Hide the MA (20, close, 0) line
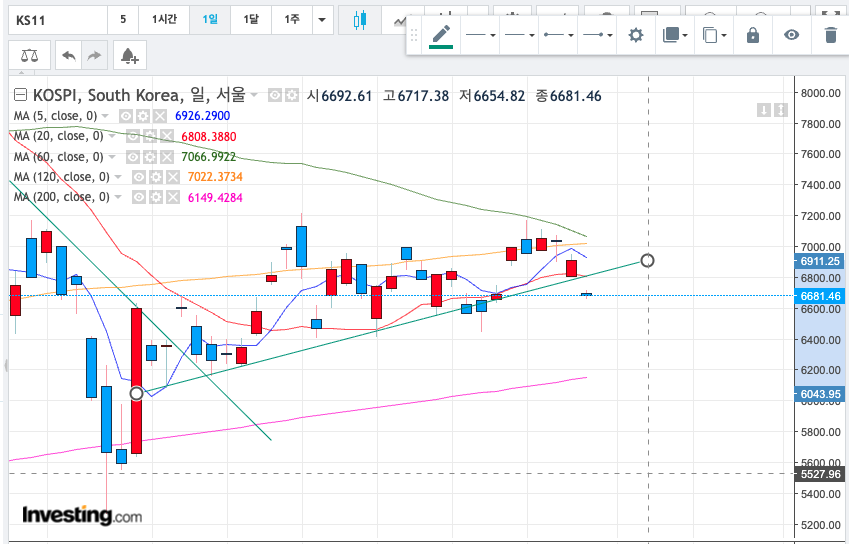 coord(134,136)
